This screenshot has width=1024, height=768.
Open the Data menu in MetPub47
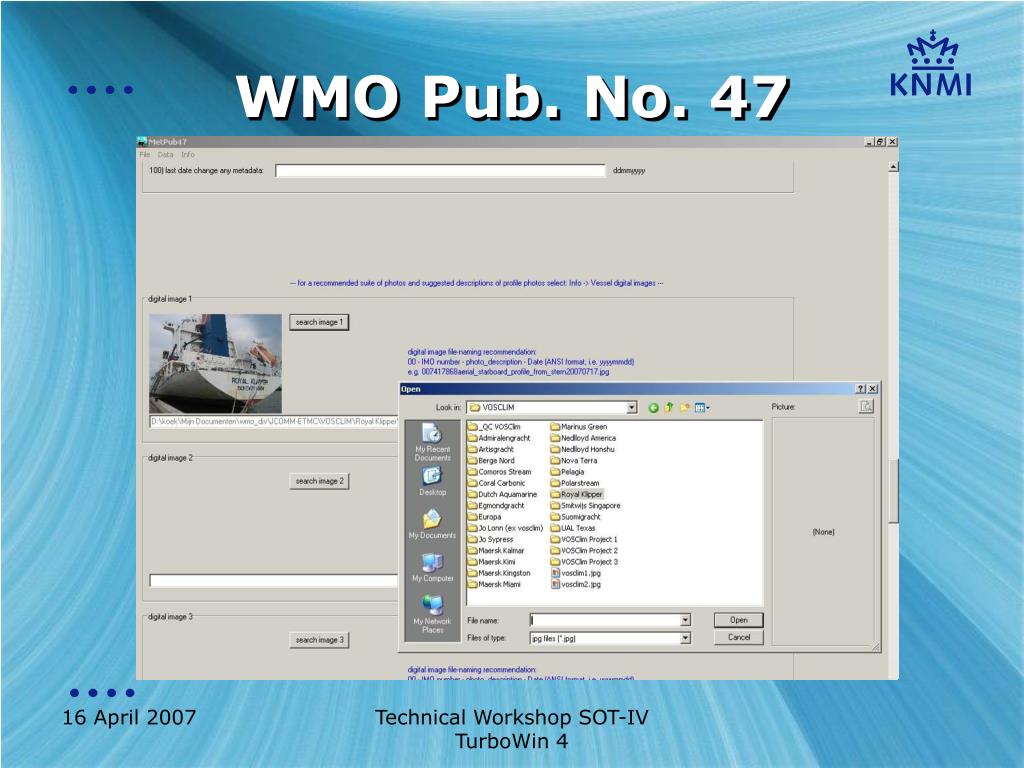tap(165, 155)
